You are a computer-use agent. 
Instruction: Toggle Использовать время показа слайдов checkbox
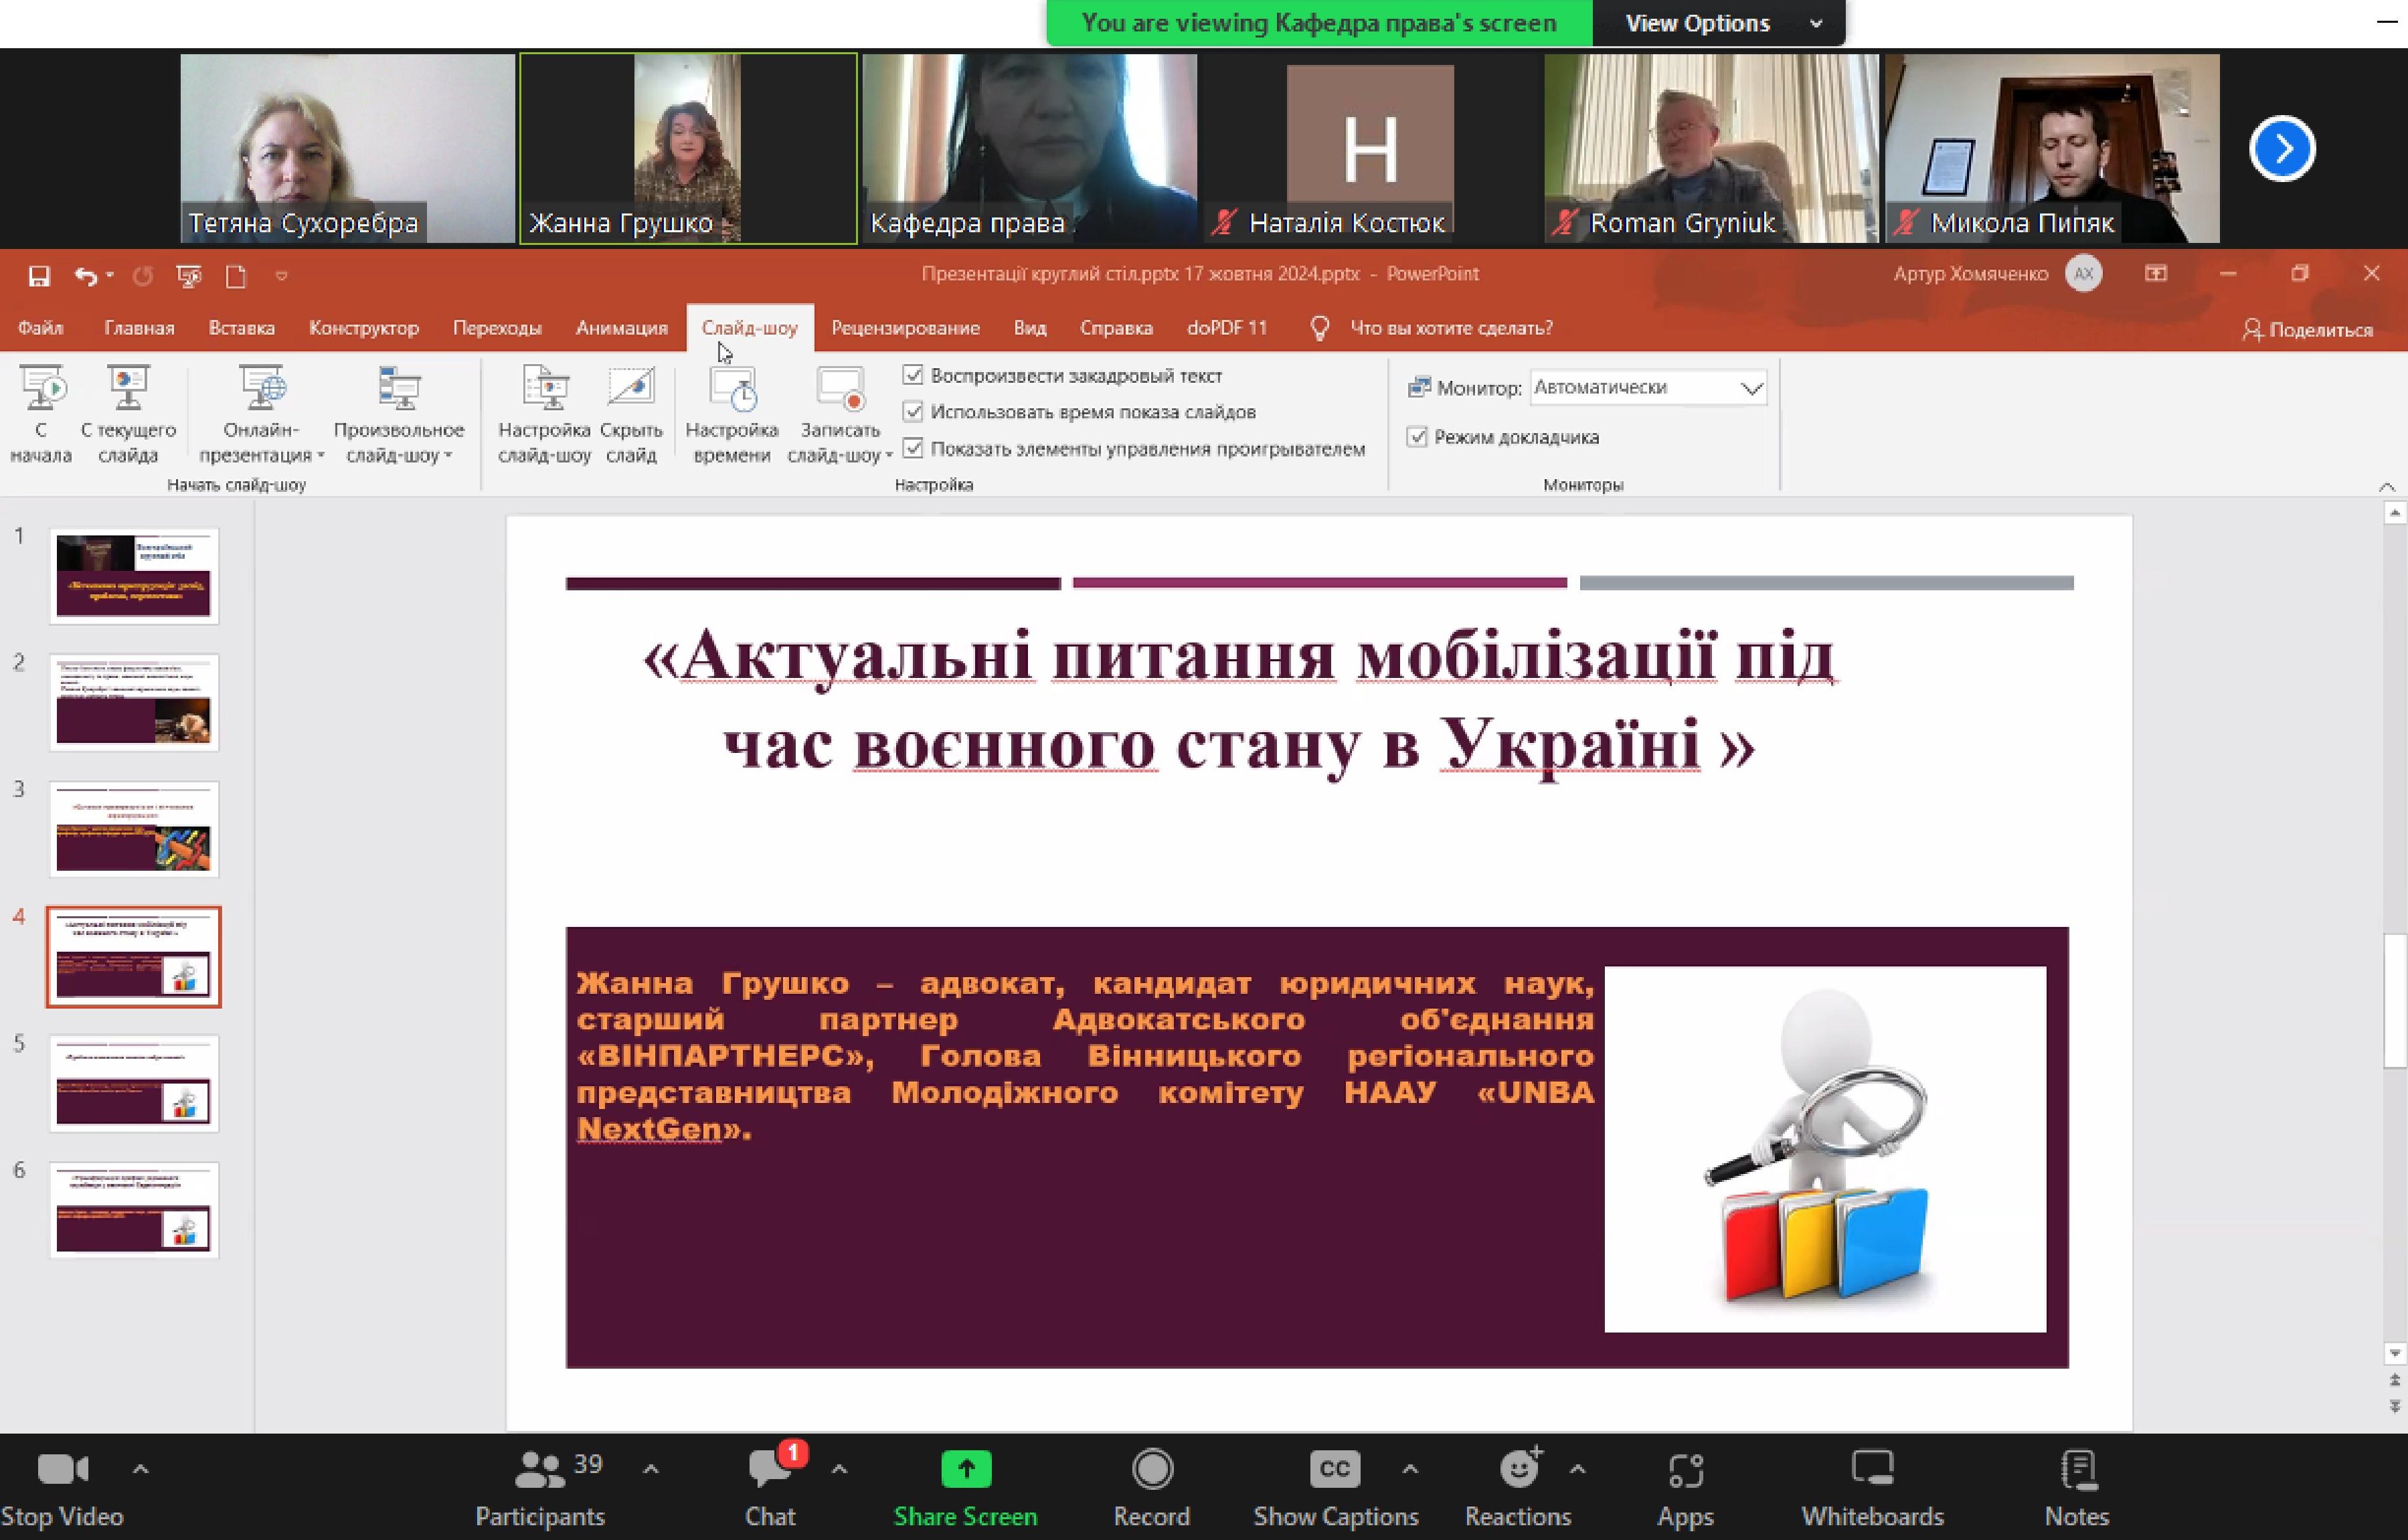point(912,411)
